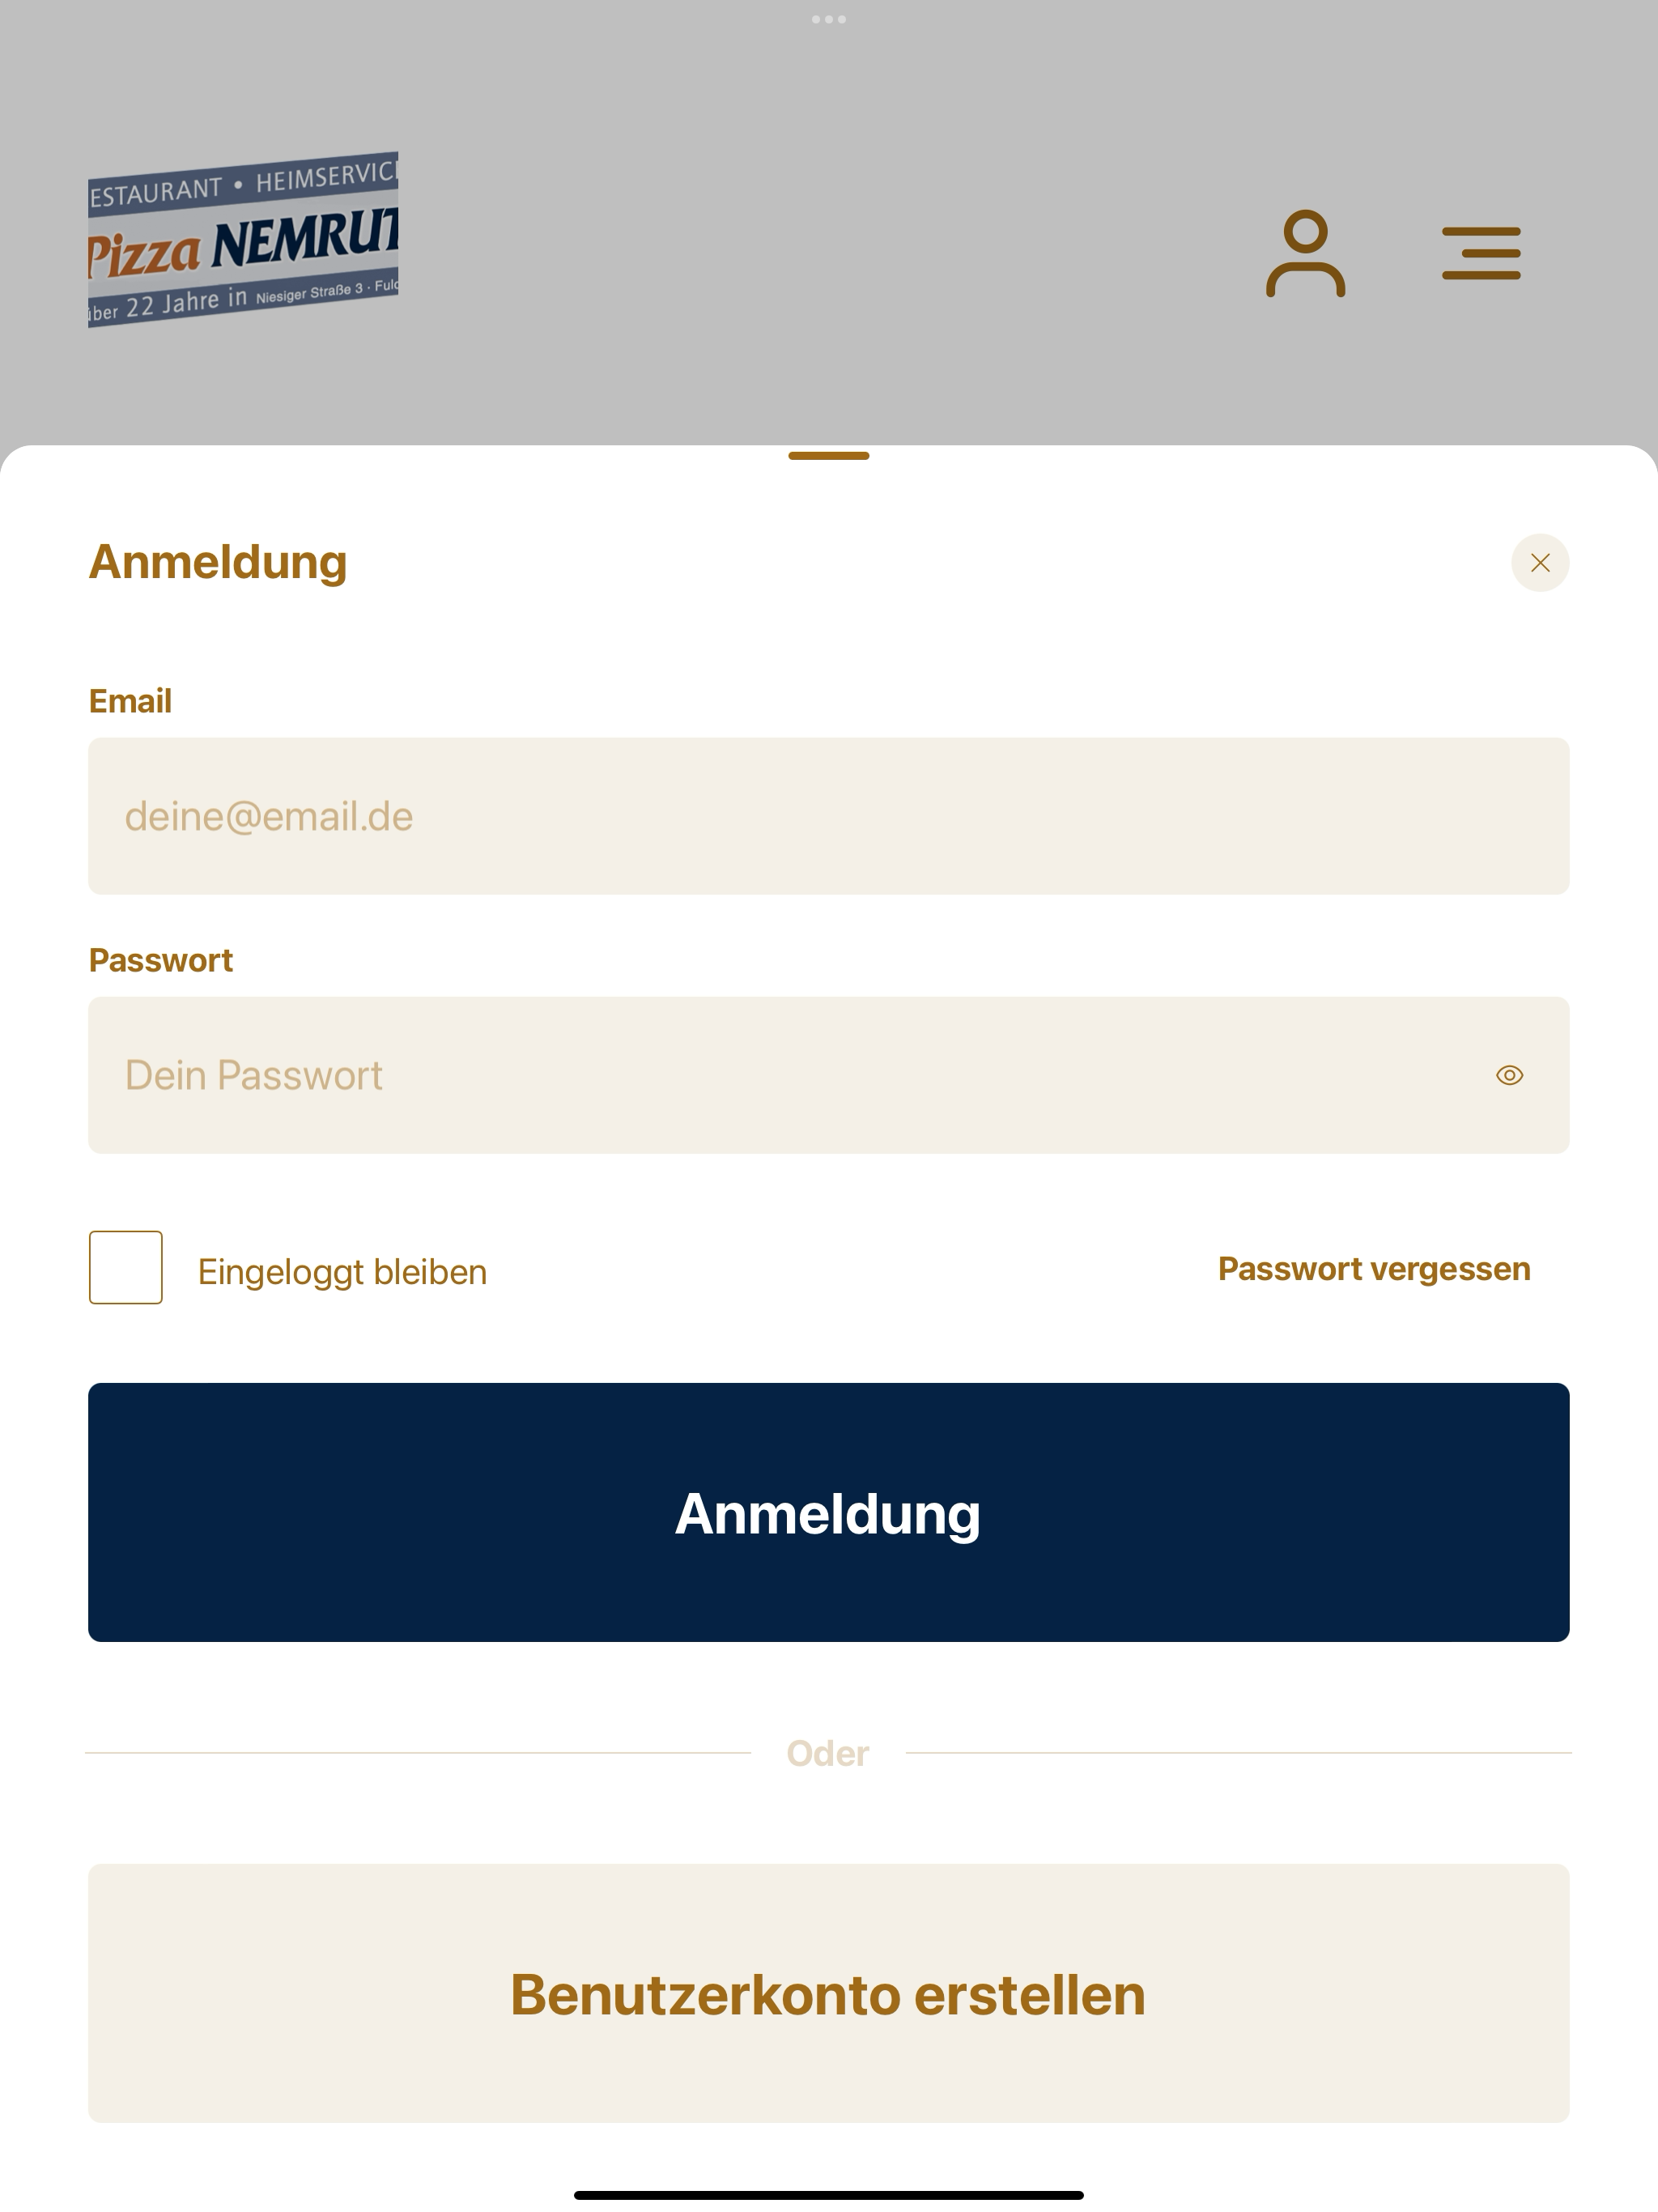Close the Anmeldung sheet with X icon
This screenshot has width=1658, height=2212.
[1540, 563]
